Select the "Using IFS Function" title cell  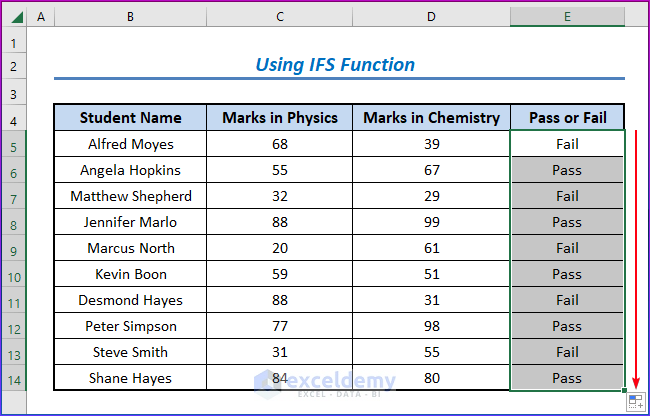tap(335, 65)
